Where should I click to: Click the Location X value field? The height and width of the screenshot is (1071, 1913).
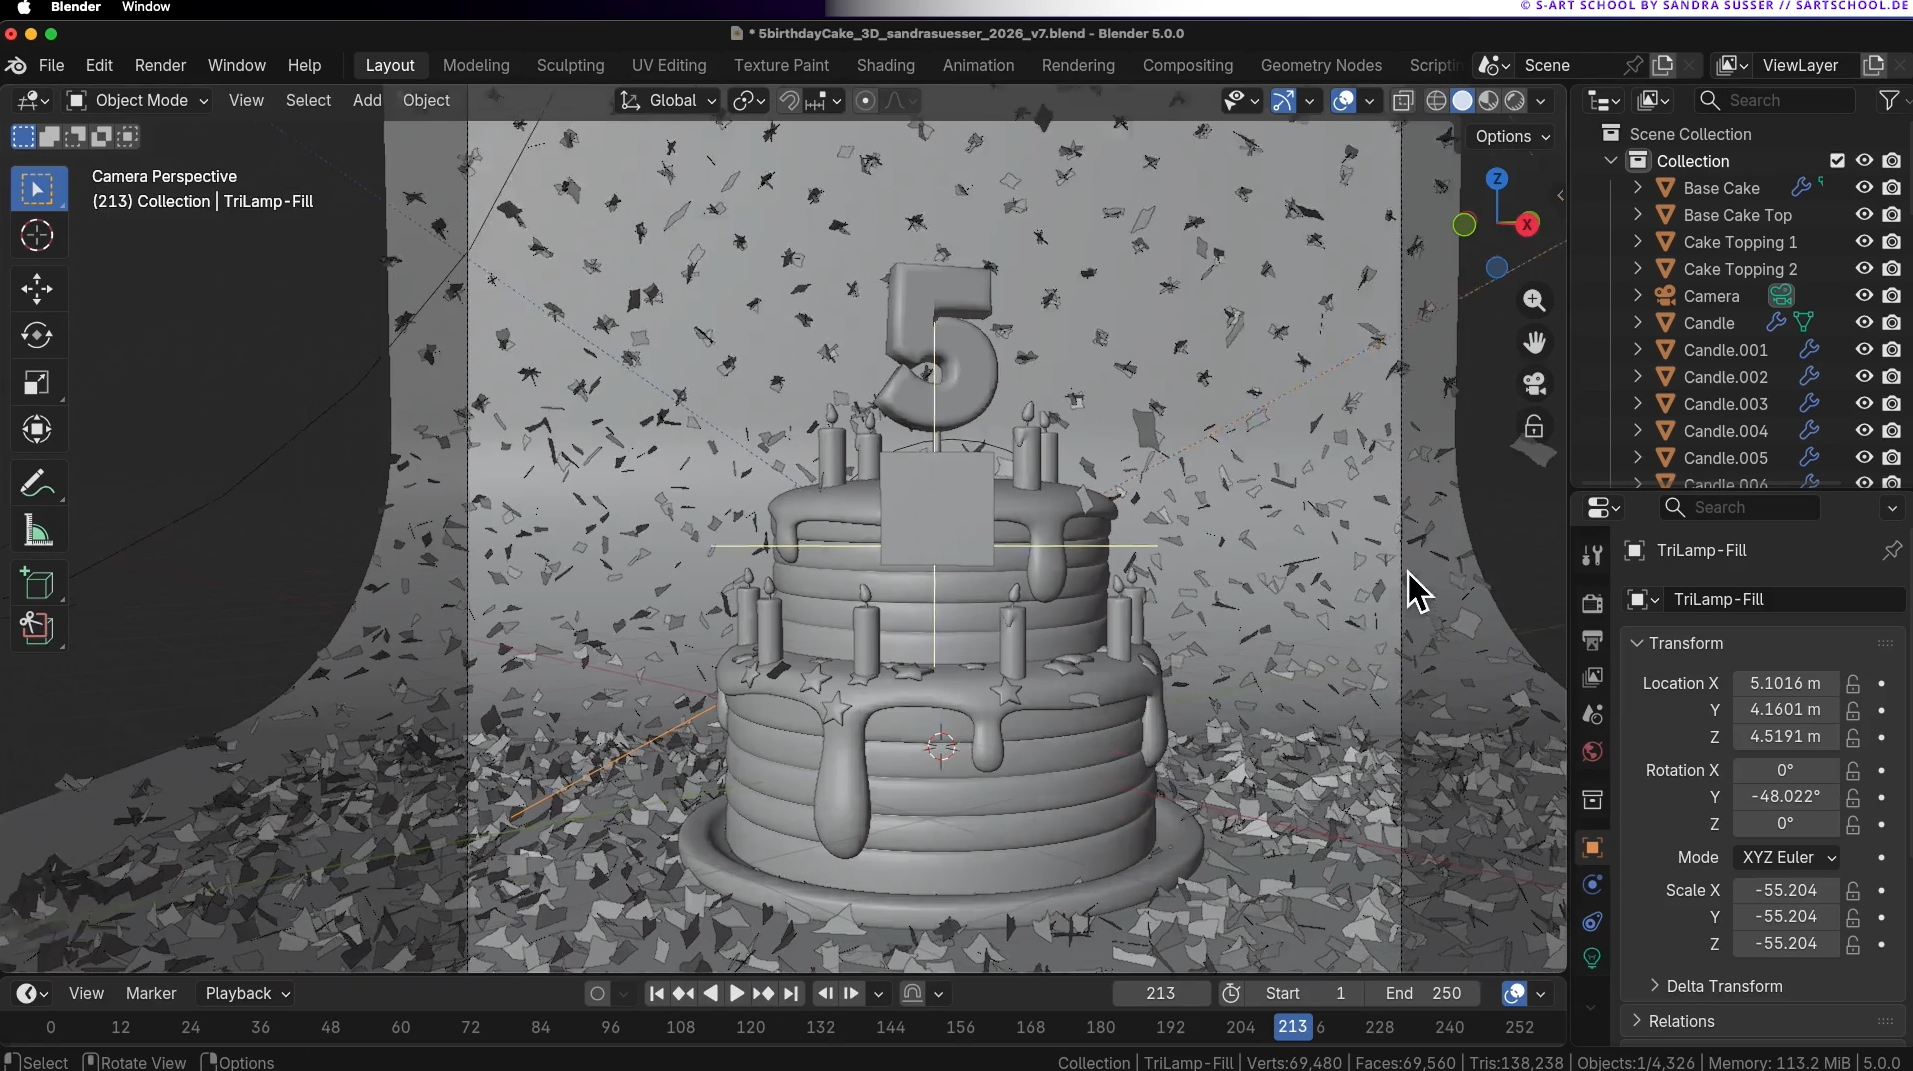pyautogui.click(x=1785, y=683)
